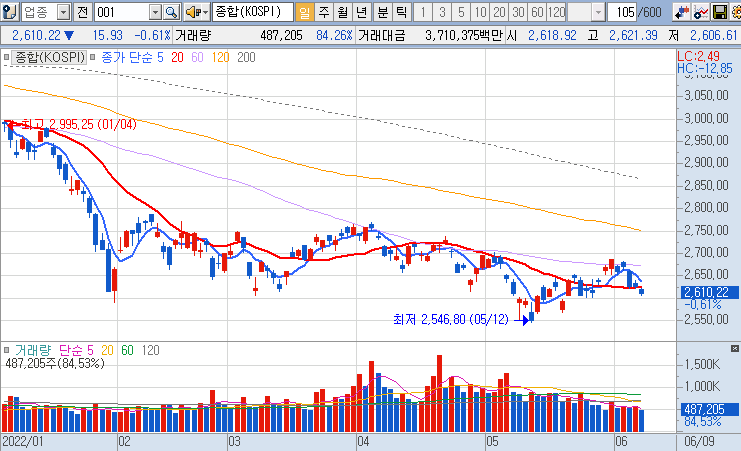Open the stock code search magnifier

pyautogui.click(x=172, y=12)
